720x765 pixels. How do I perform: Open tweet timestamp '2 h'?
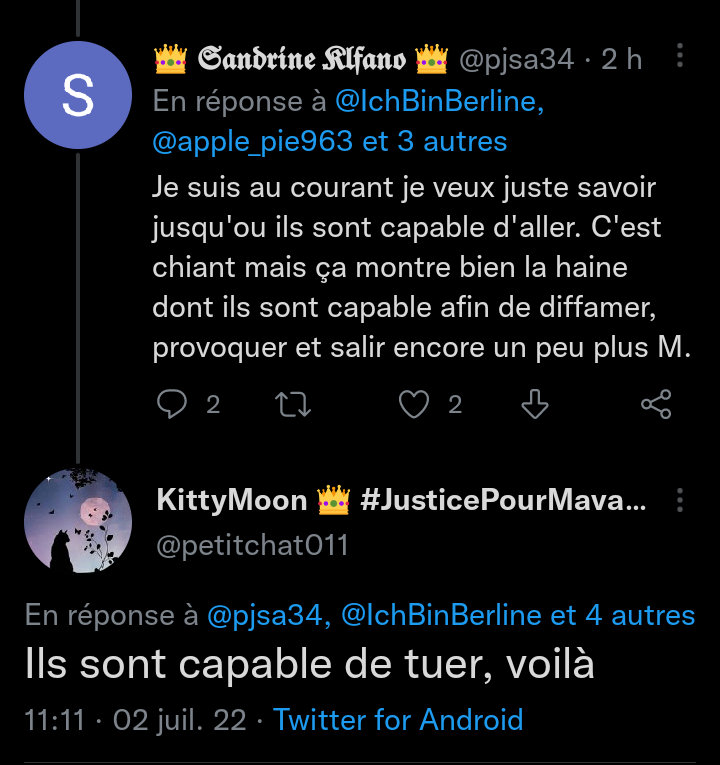click(621, 60)
